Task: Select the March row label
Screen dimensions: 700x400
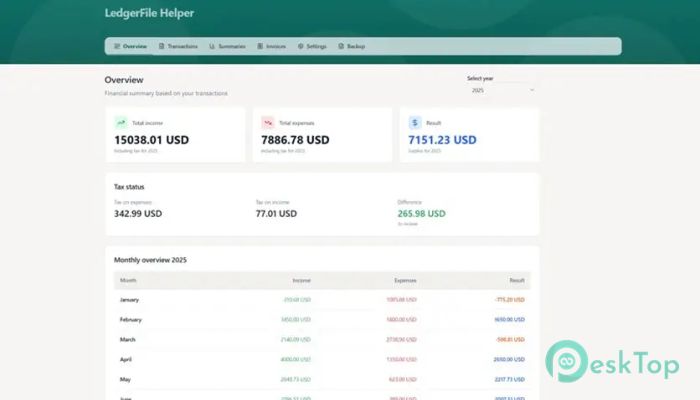Action: [127, 340]
